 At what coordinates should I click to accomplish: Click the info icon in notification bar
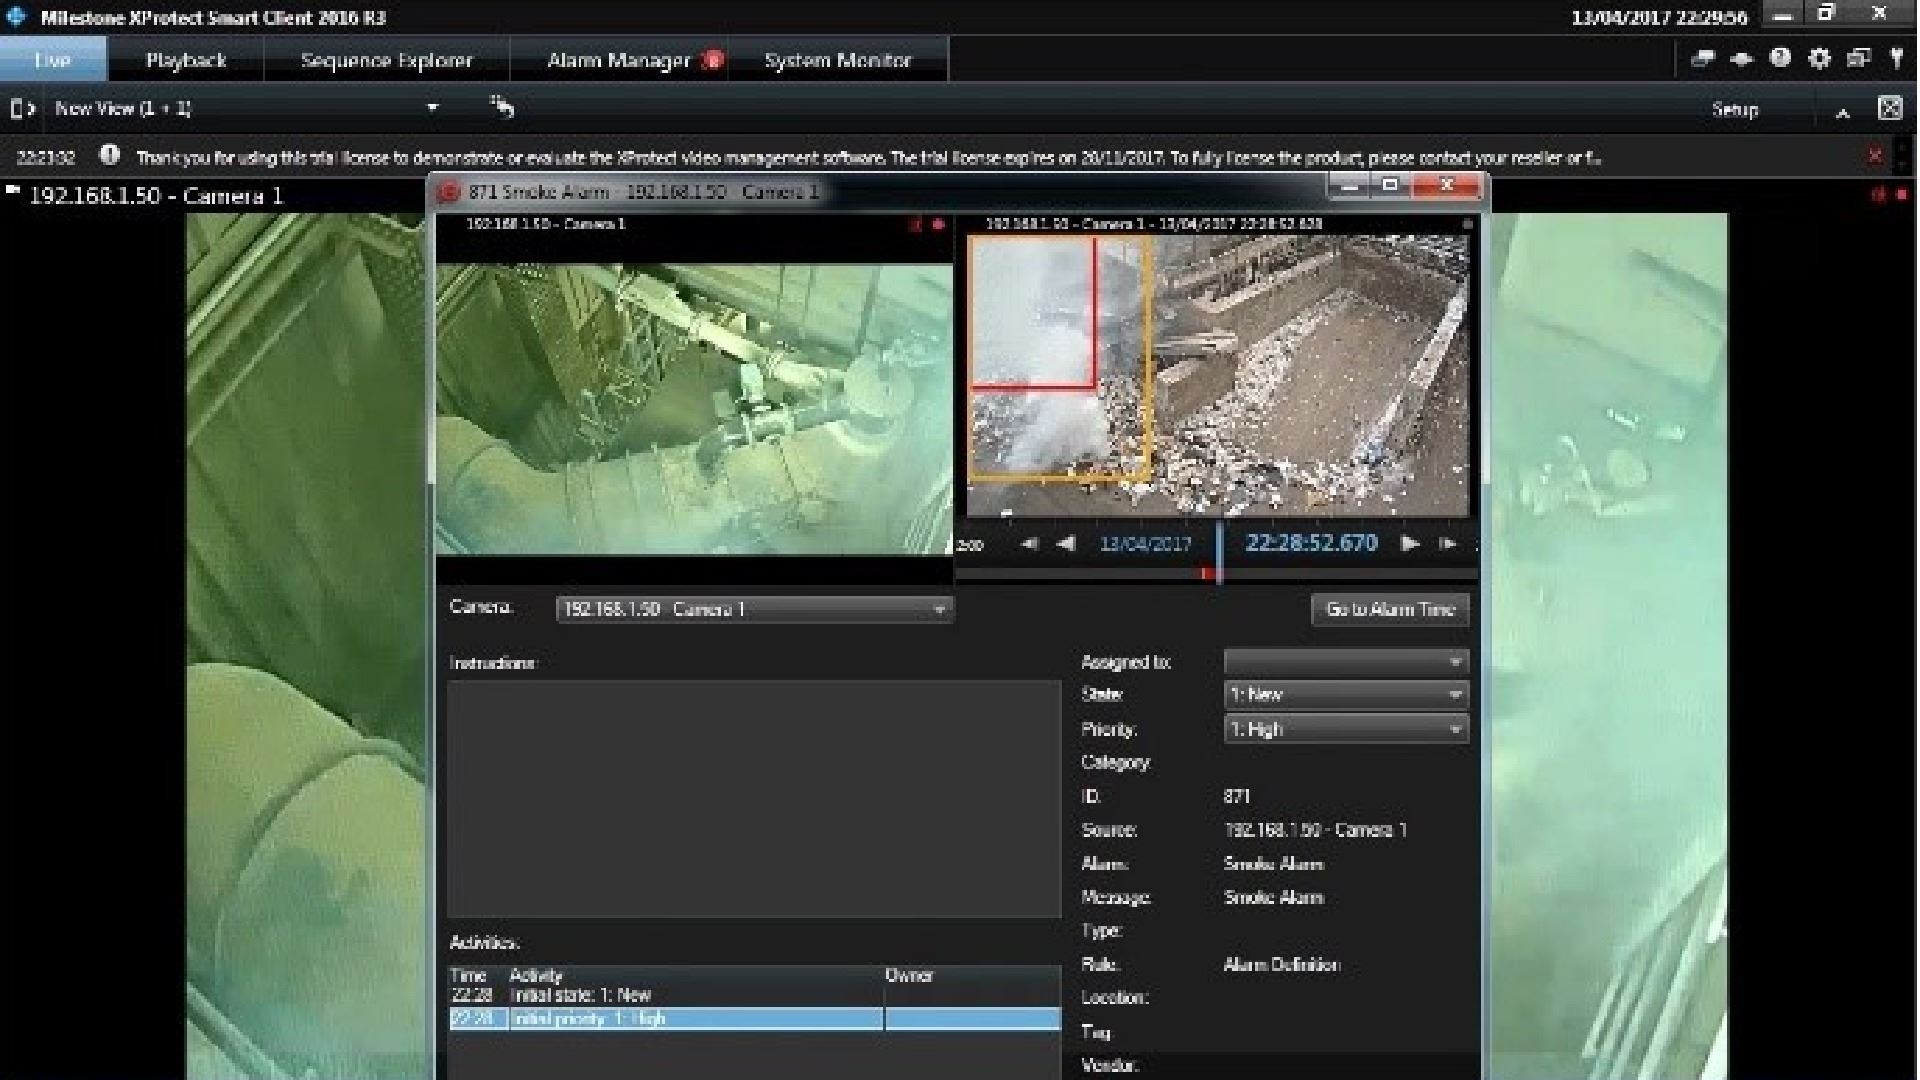pos(110,155)
